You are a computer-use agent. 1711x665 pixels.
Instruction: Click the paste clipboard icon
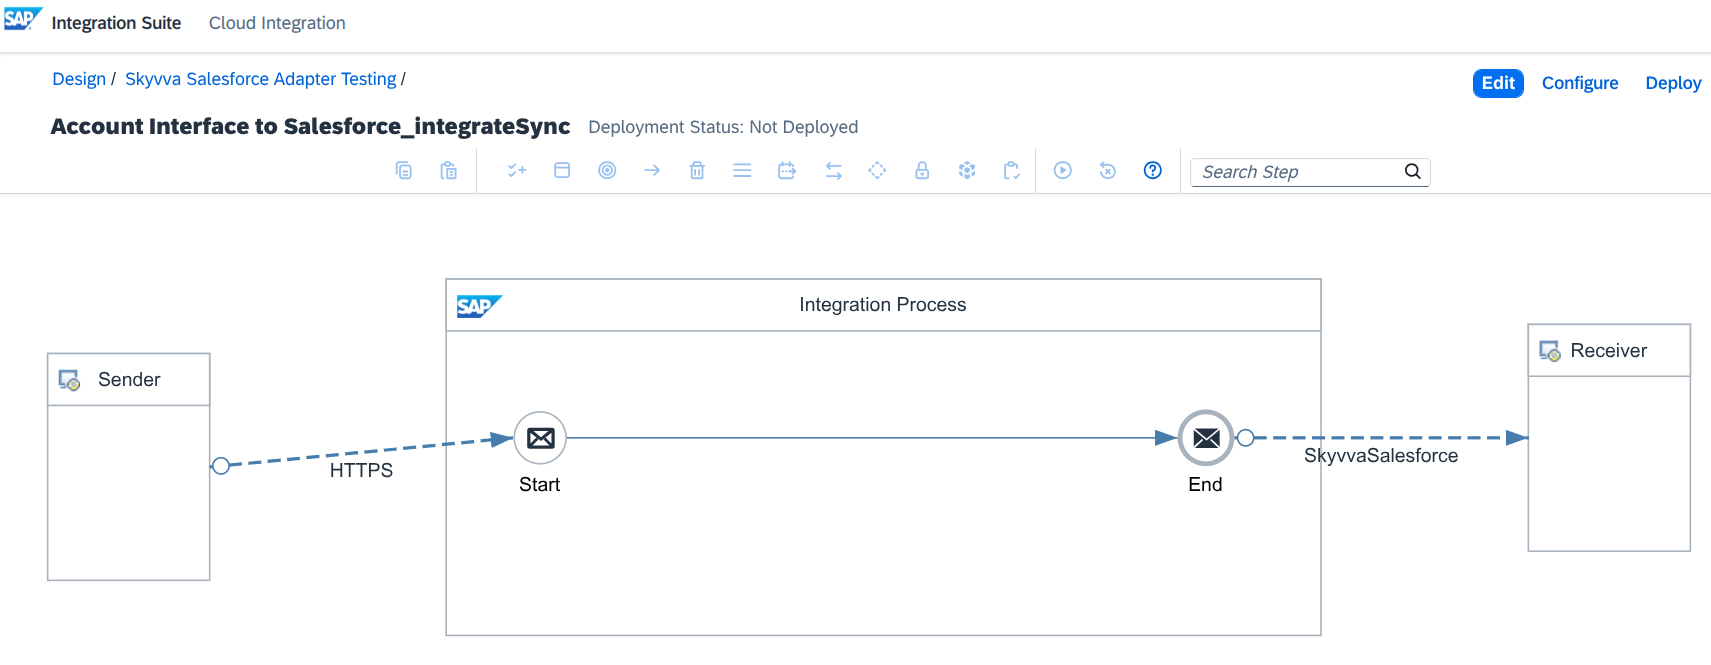(449, 171)
